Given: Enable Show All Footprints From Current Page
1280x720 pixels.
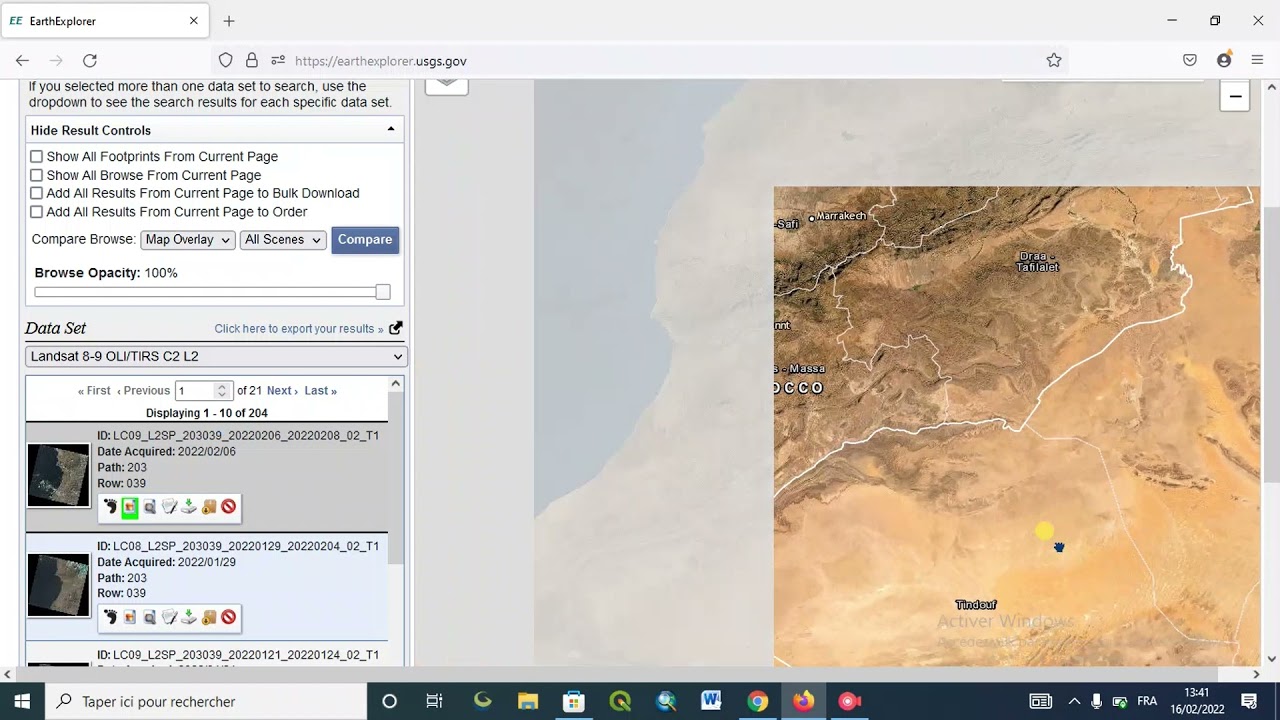Looking at the screenshot, I should (36, 157).
